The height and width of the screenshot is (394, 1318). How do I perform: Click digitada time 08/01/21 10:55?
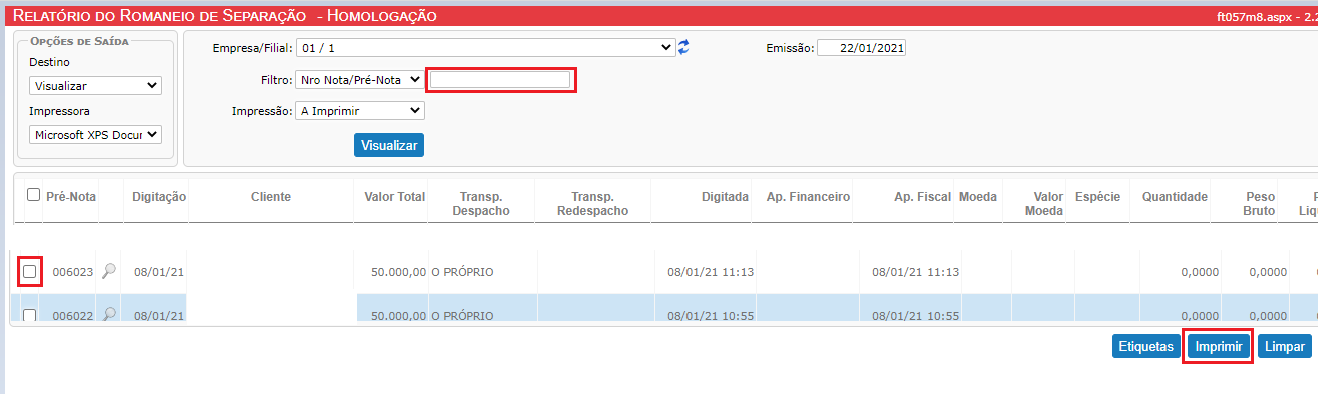pos(710,316)
